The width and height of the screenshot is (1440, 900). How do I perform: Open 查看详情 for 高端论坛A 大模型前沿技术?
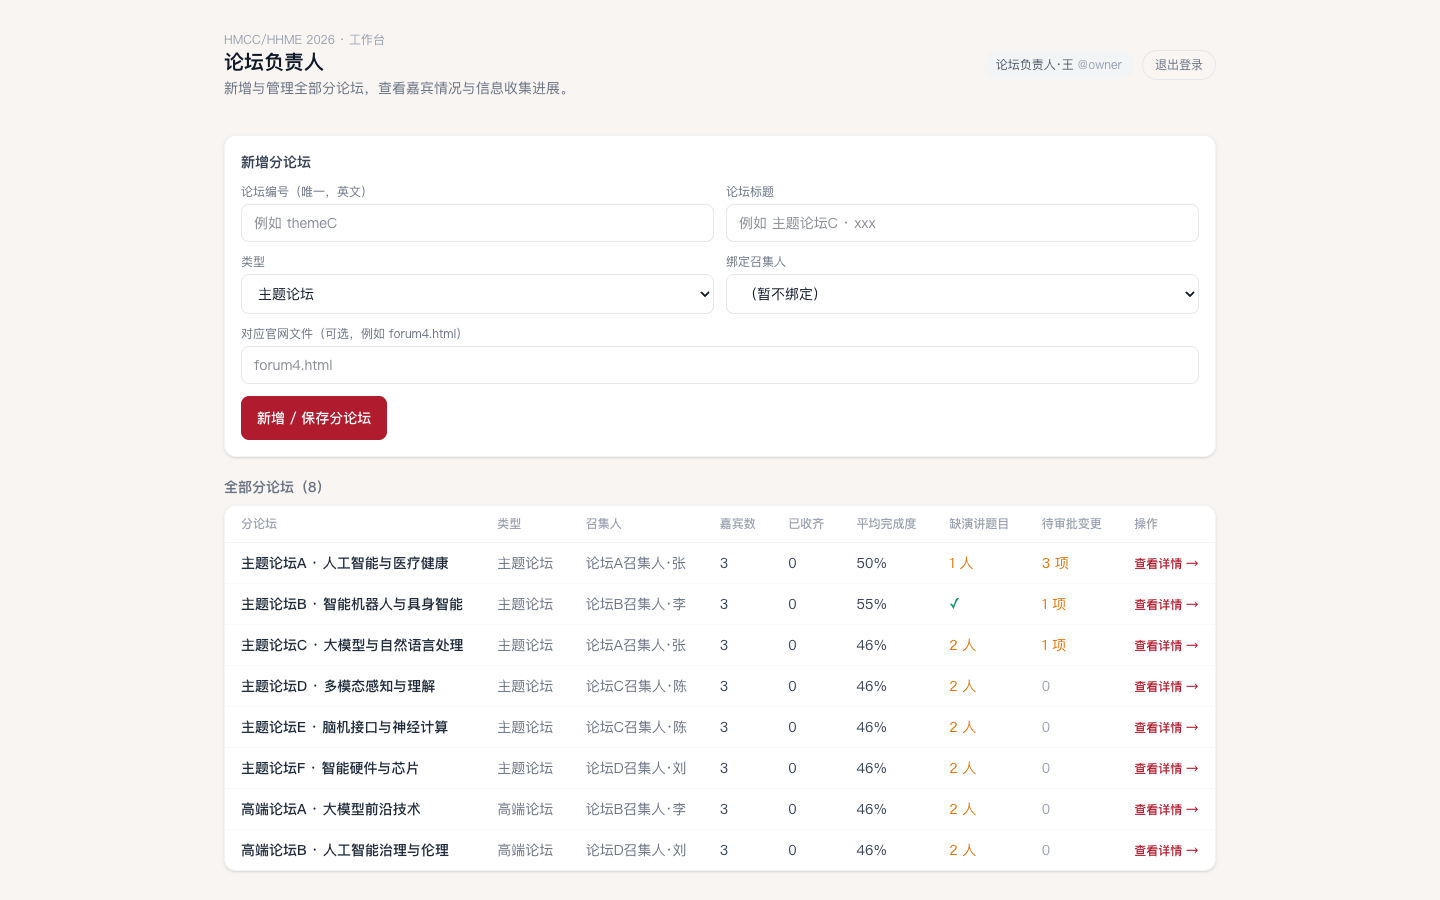1166,810
